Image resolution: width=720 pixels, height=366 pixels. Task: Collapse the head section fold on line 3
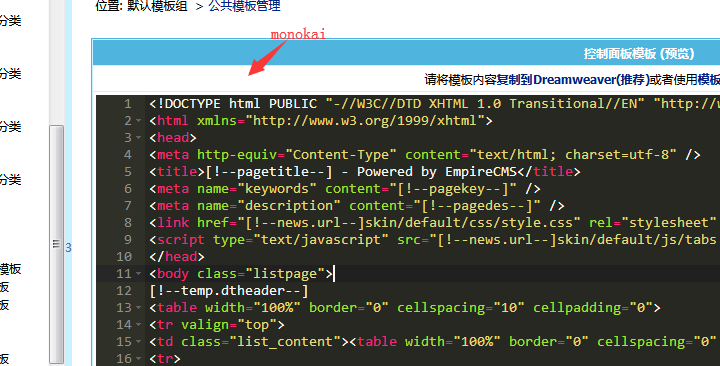tap(139, 138)
